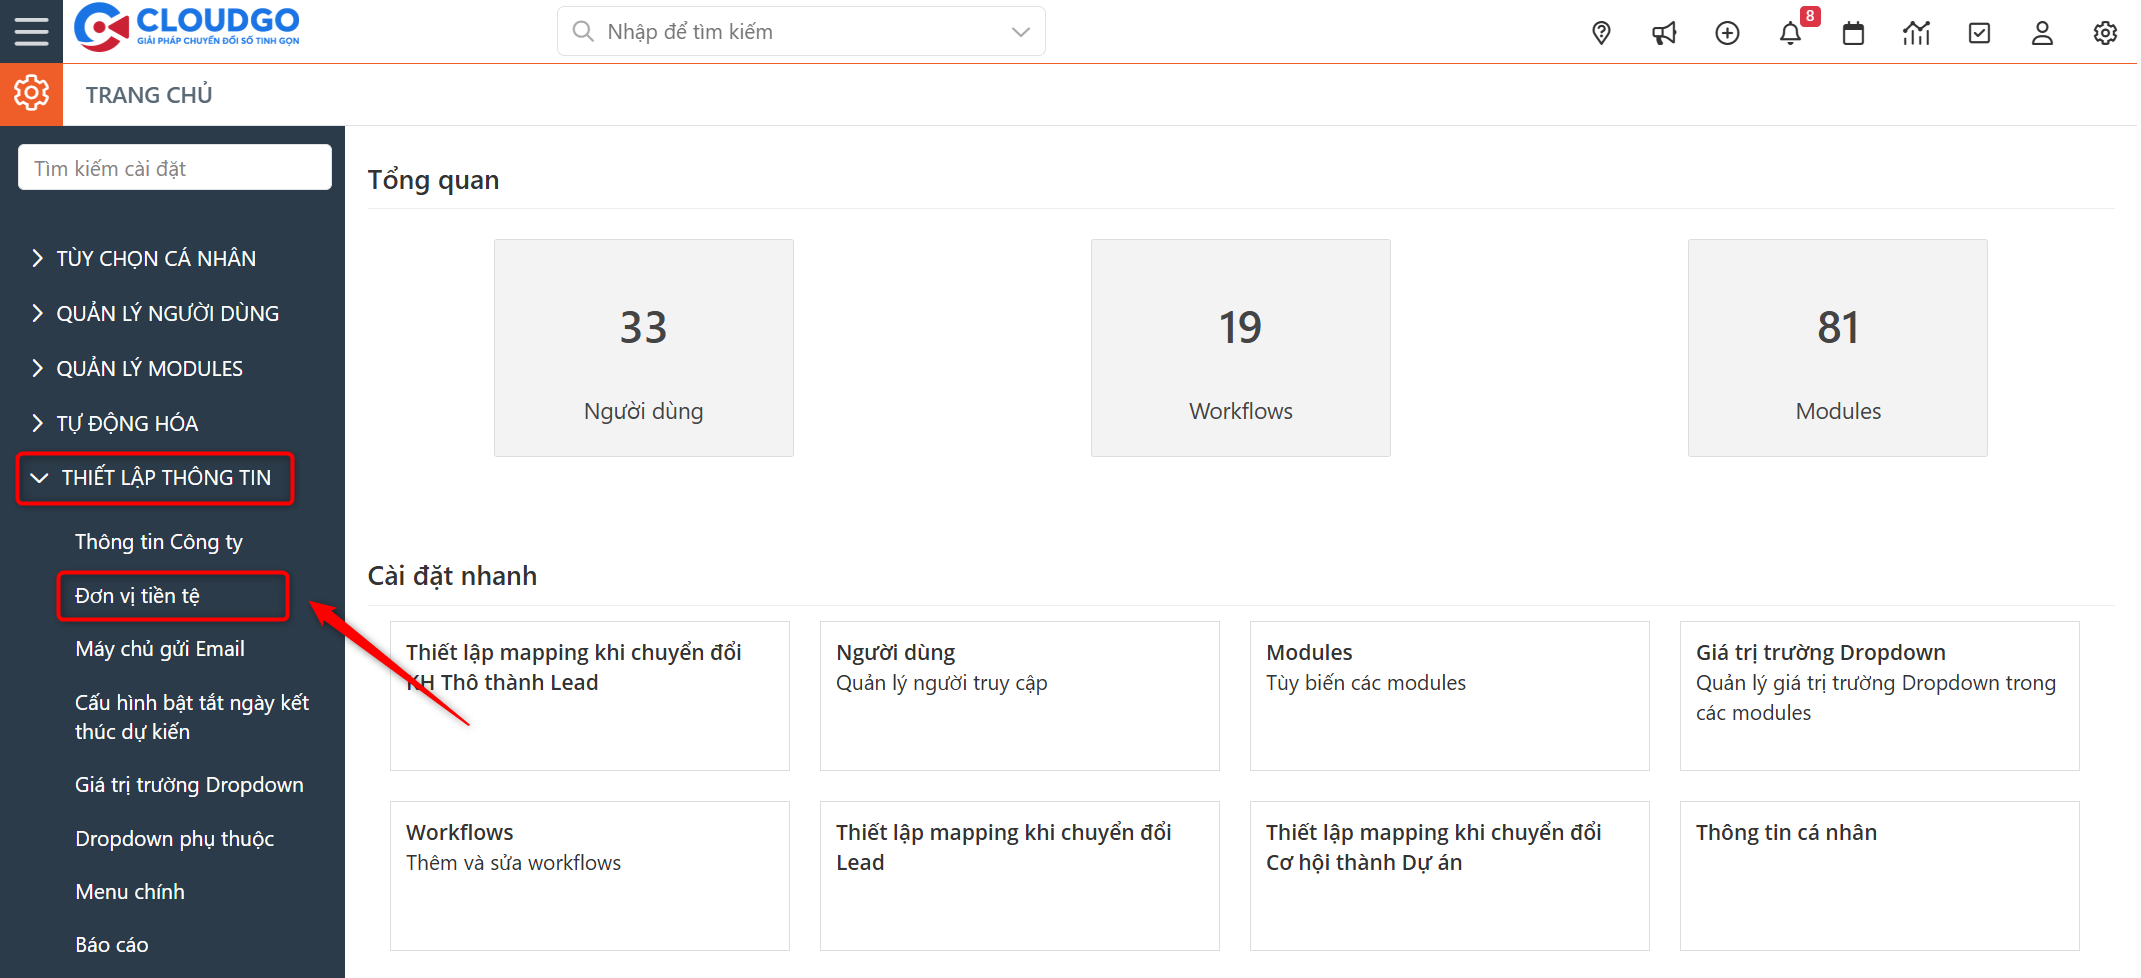Viewport: 2141px width, 978px height.
Task: Expand the global search dropdown arrow
Action: [1020, 32]
